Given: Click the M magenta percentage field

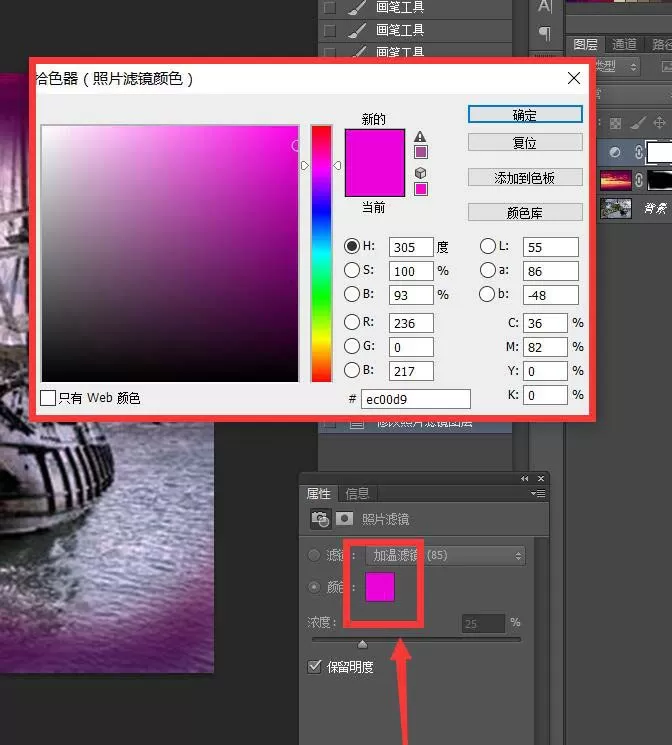Looking at the screenshot, I should (545, 347).
